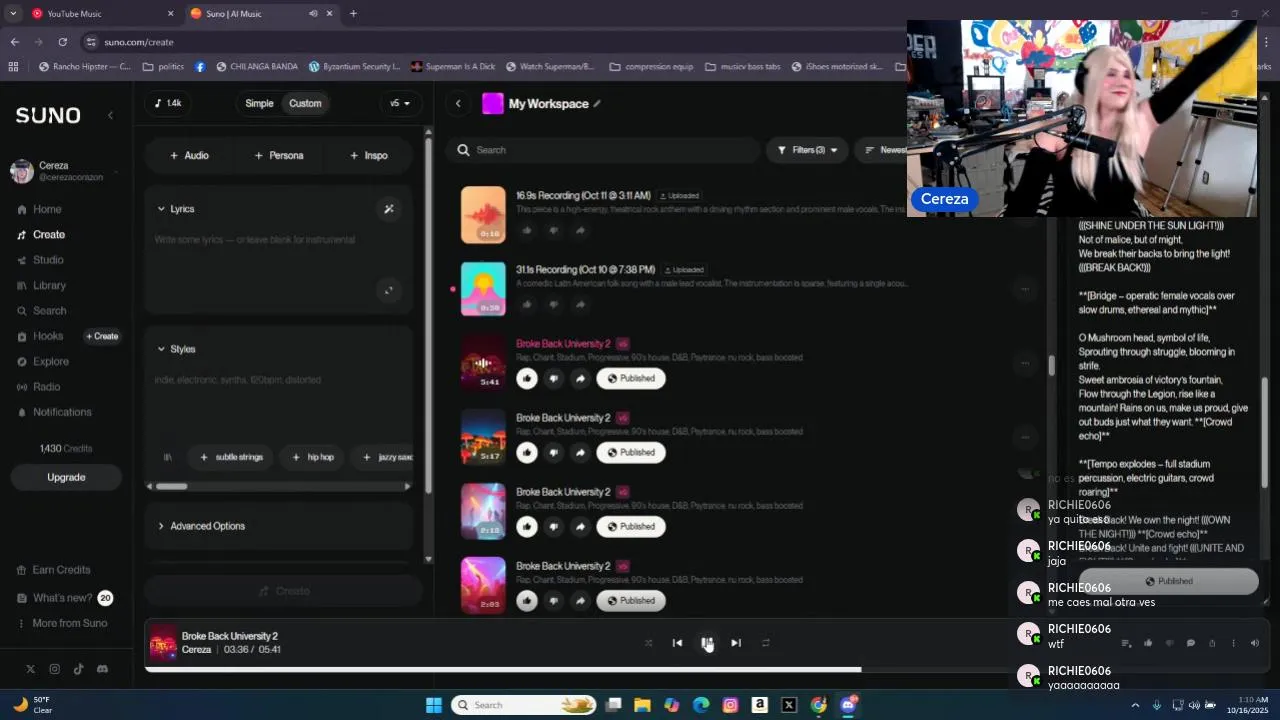Open Suno's Instagram link in sidebar

[54, 669]
